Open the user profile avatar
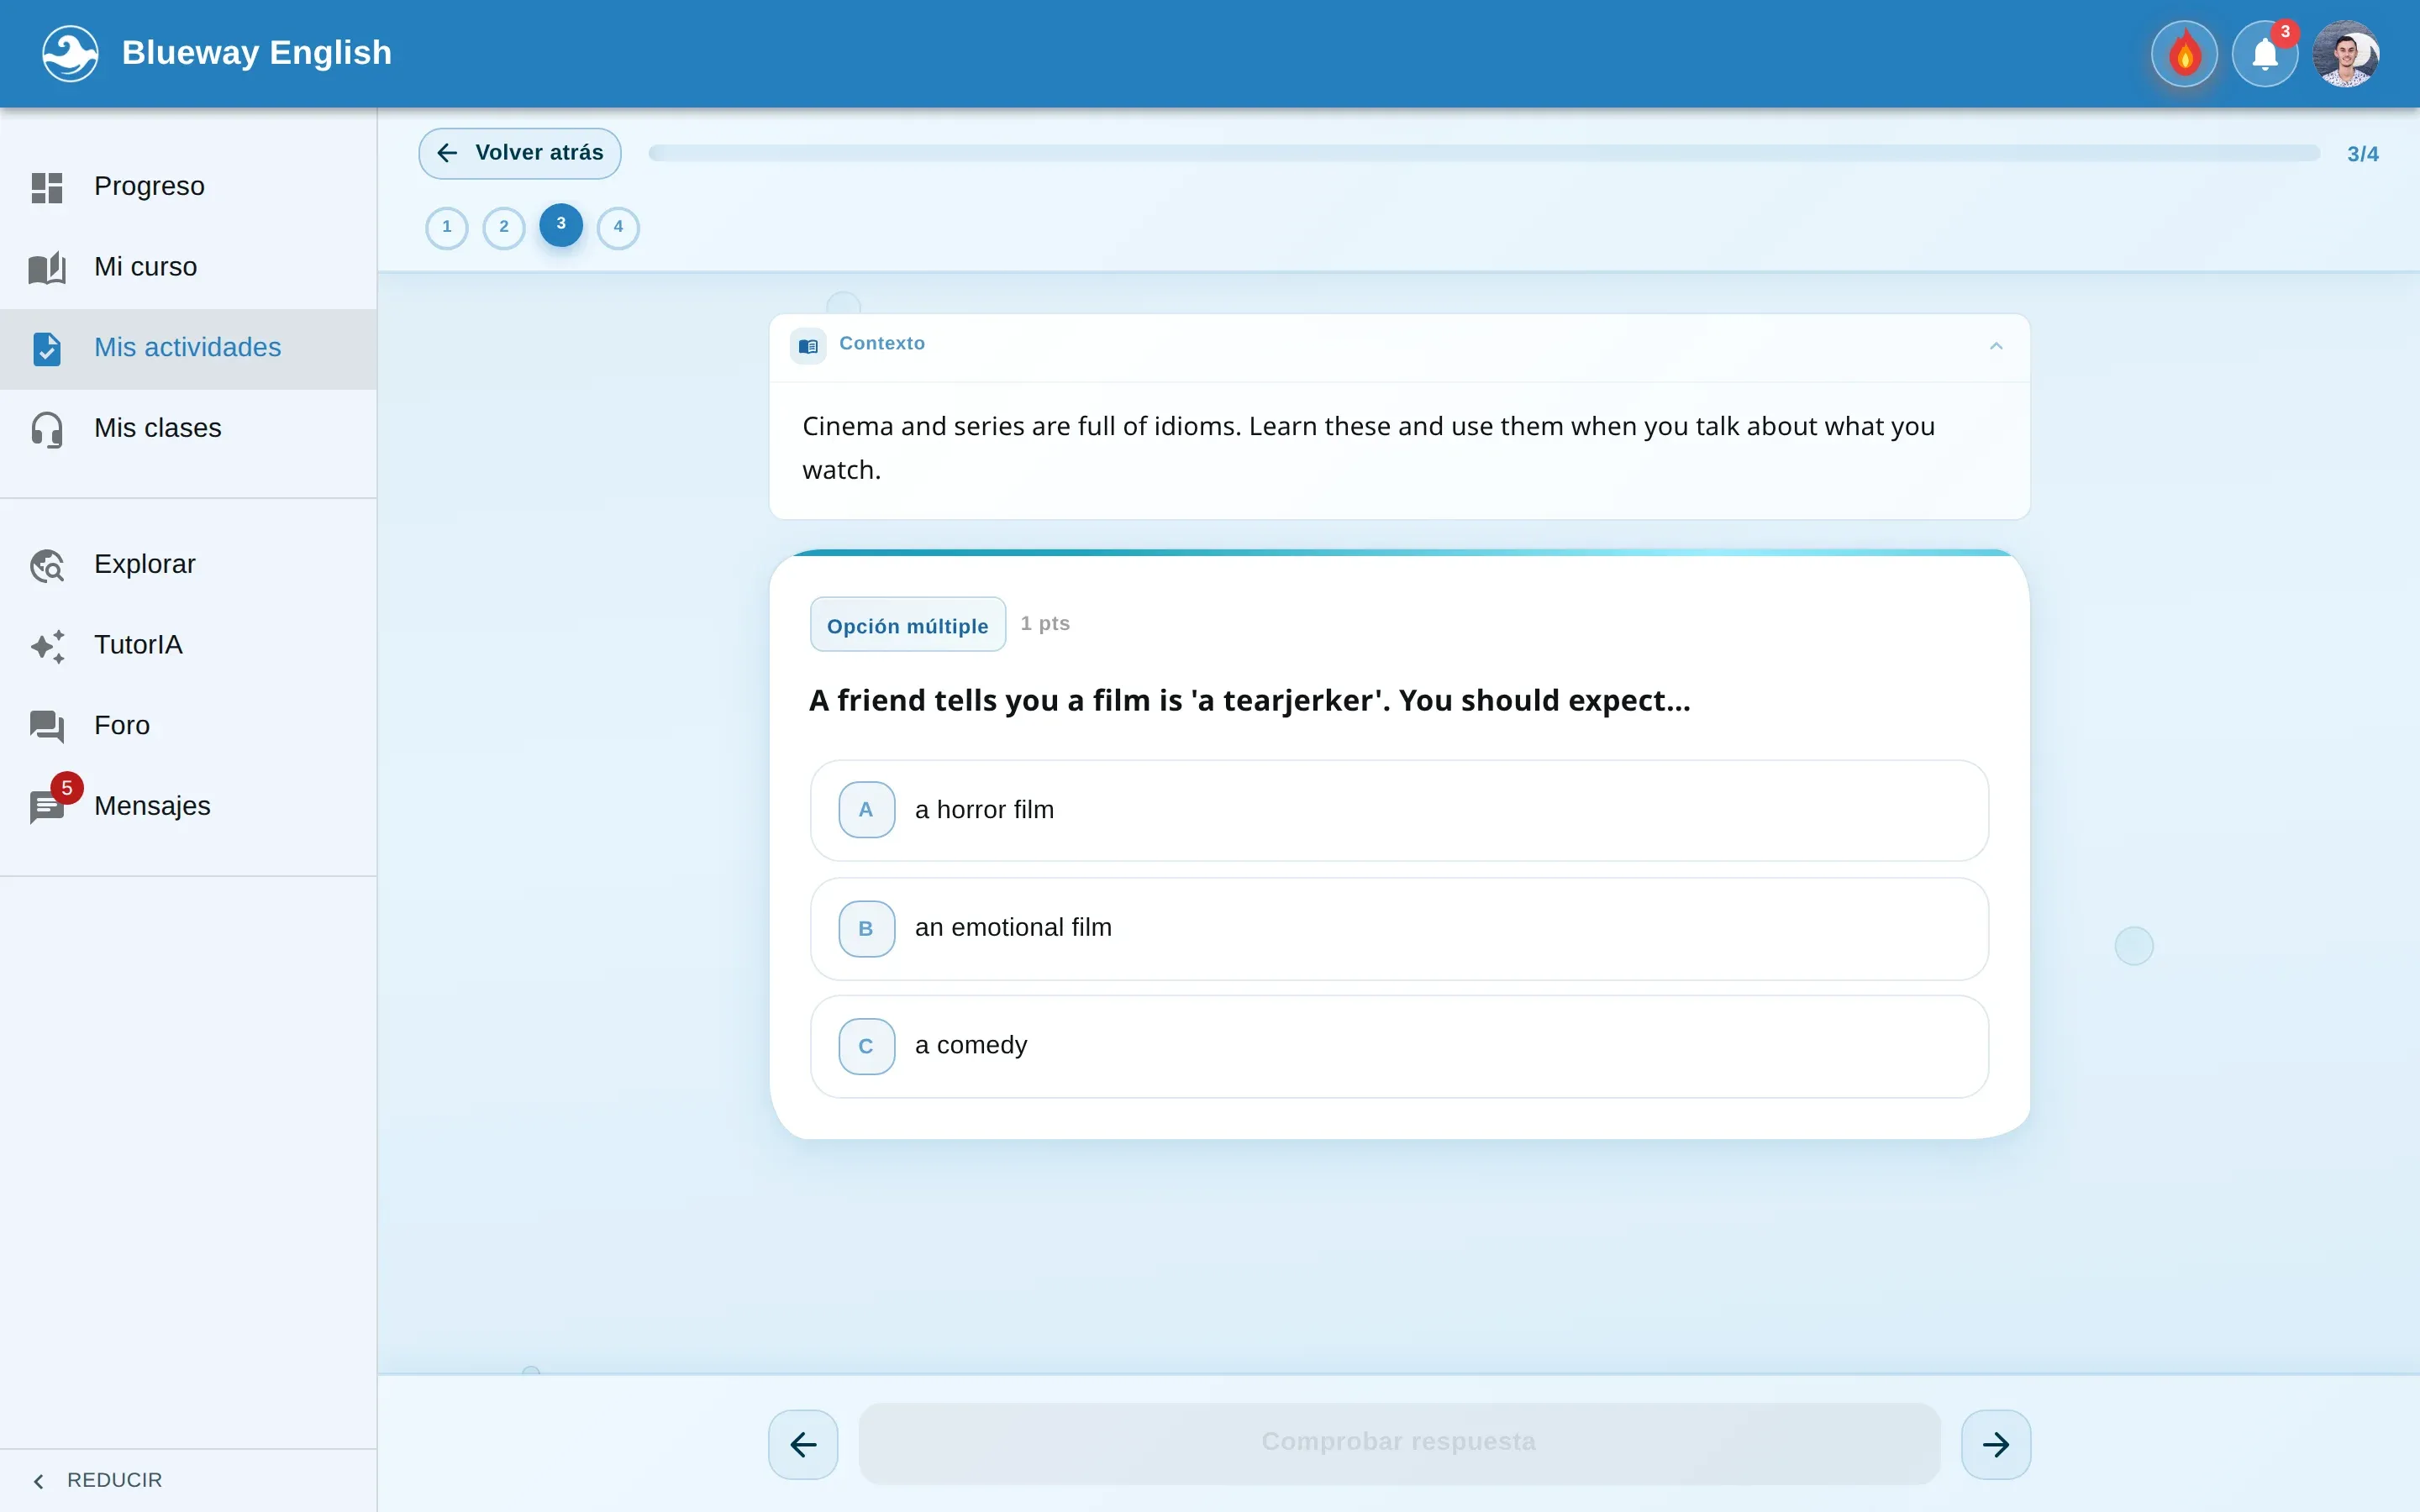Screen dimensions: 2420x1512 pos(2345,53)
